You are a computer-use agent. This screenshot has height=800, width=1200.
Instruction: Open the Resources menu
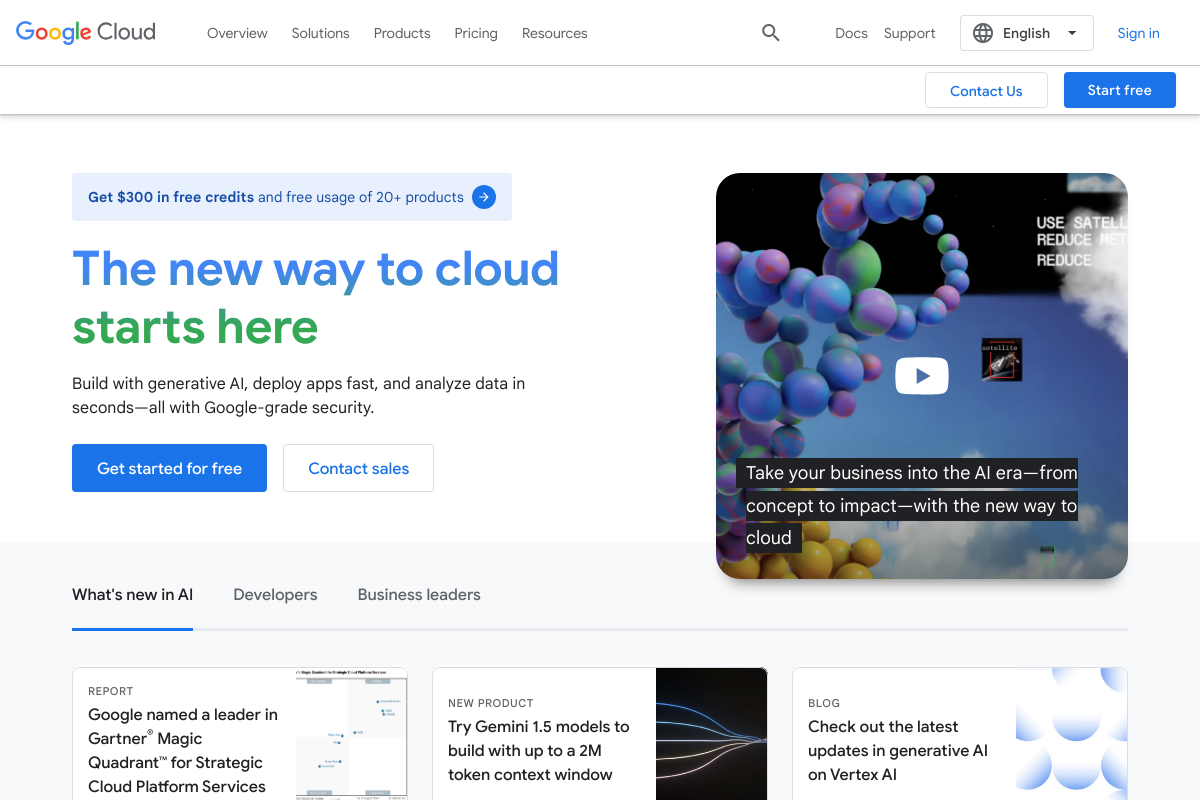tap(555, 33)
